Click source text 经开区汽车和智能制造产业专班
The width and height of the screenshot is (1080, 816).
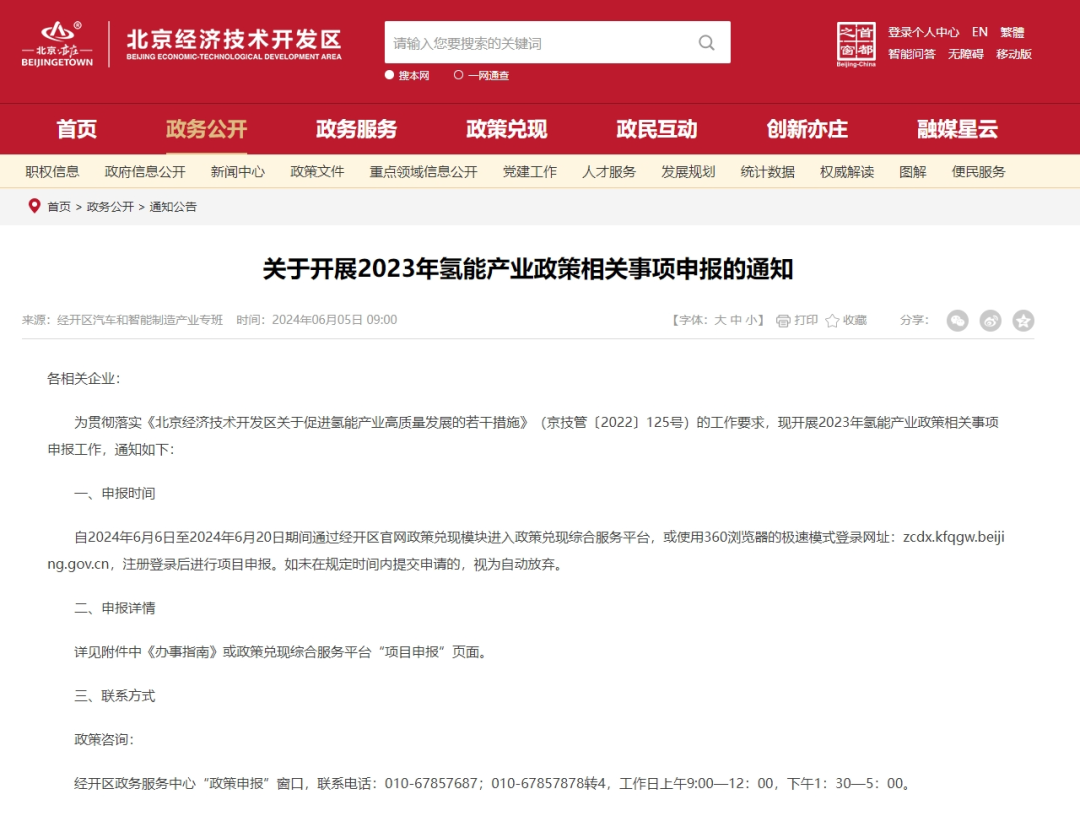click(x=140, y=320)
